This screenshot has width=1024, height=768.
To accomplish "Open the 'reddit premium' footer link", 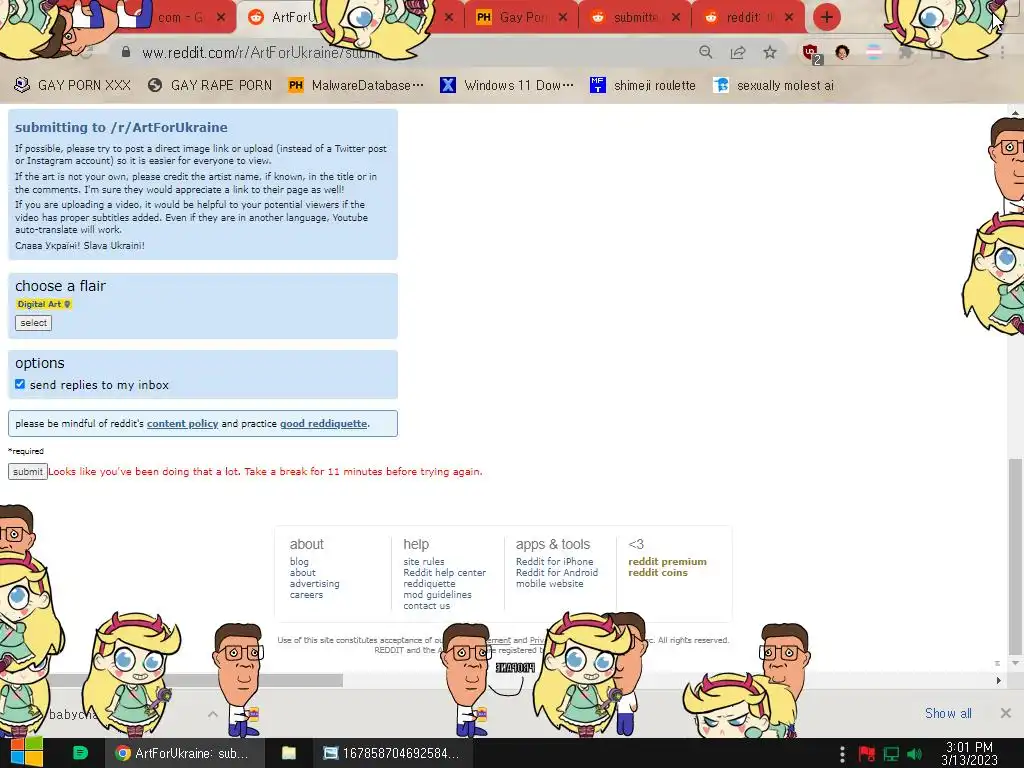I will click(x=667, y=562).
